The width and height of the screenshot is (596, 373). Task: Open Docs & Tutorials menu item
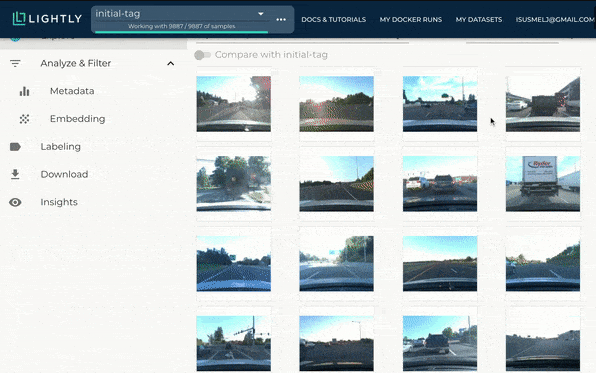point(333,19)
